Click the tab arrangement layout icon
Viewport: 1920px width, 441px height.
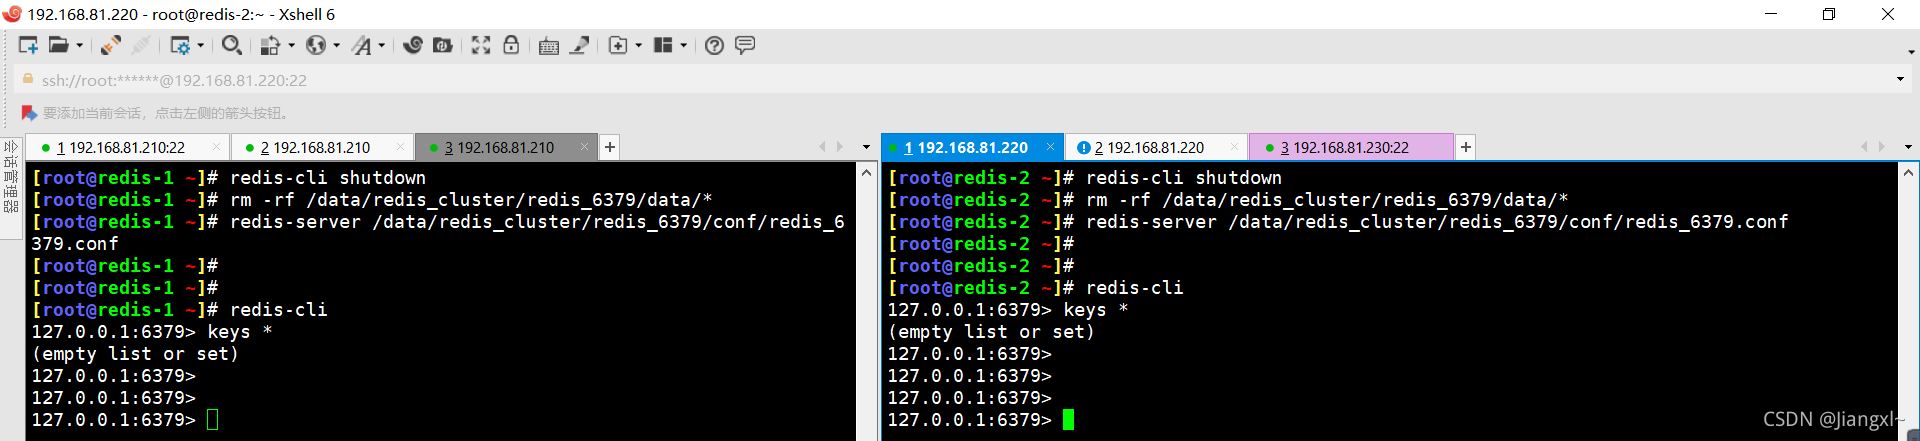tap(663, 45)
